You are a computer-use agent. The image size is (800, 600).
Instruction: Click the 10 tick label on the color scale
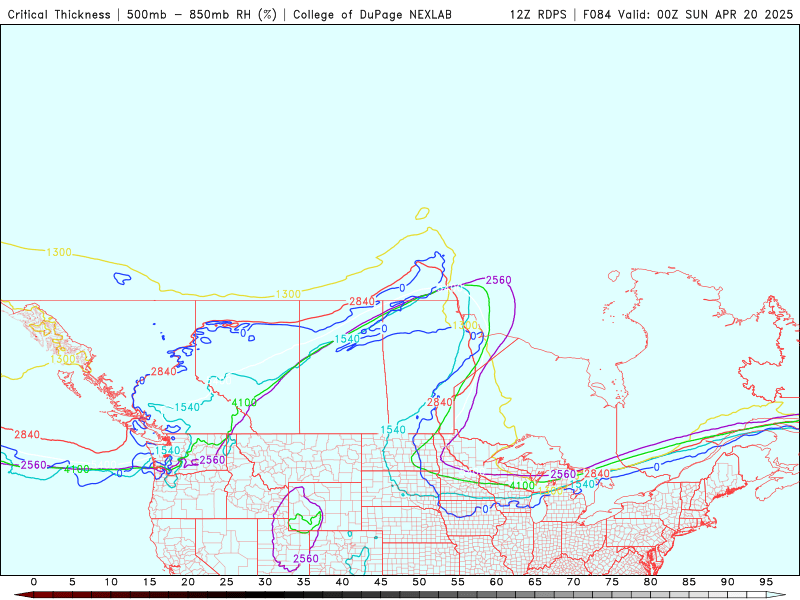(111, 582)
